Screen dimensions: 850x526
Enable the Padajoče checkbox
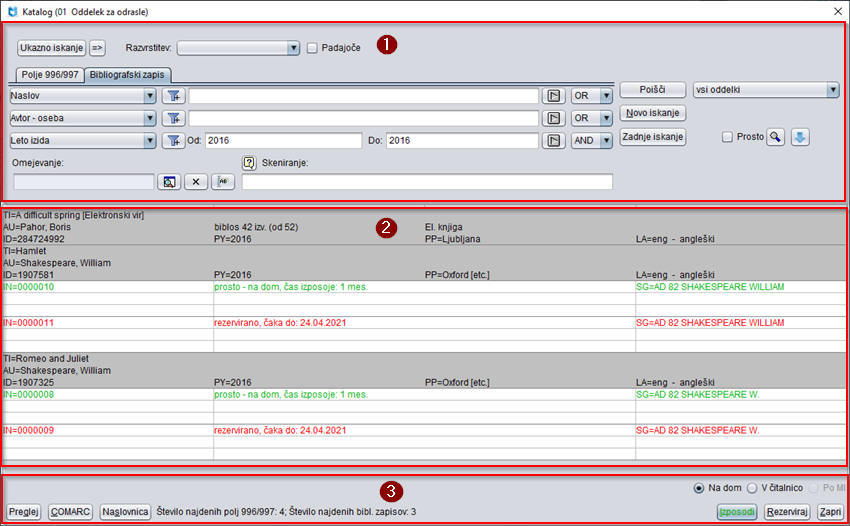pyautogui.click(x=313, y=47)
